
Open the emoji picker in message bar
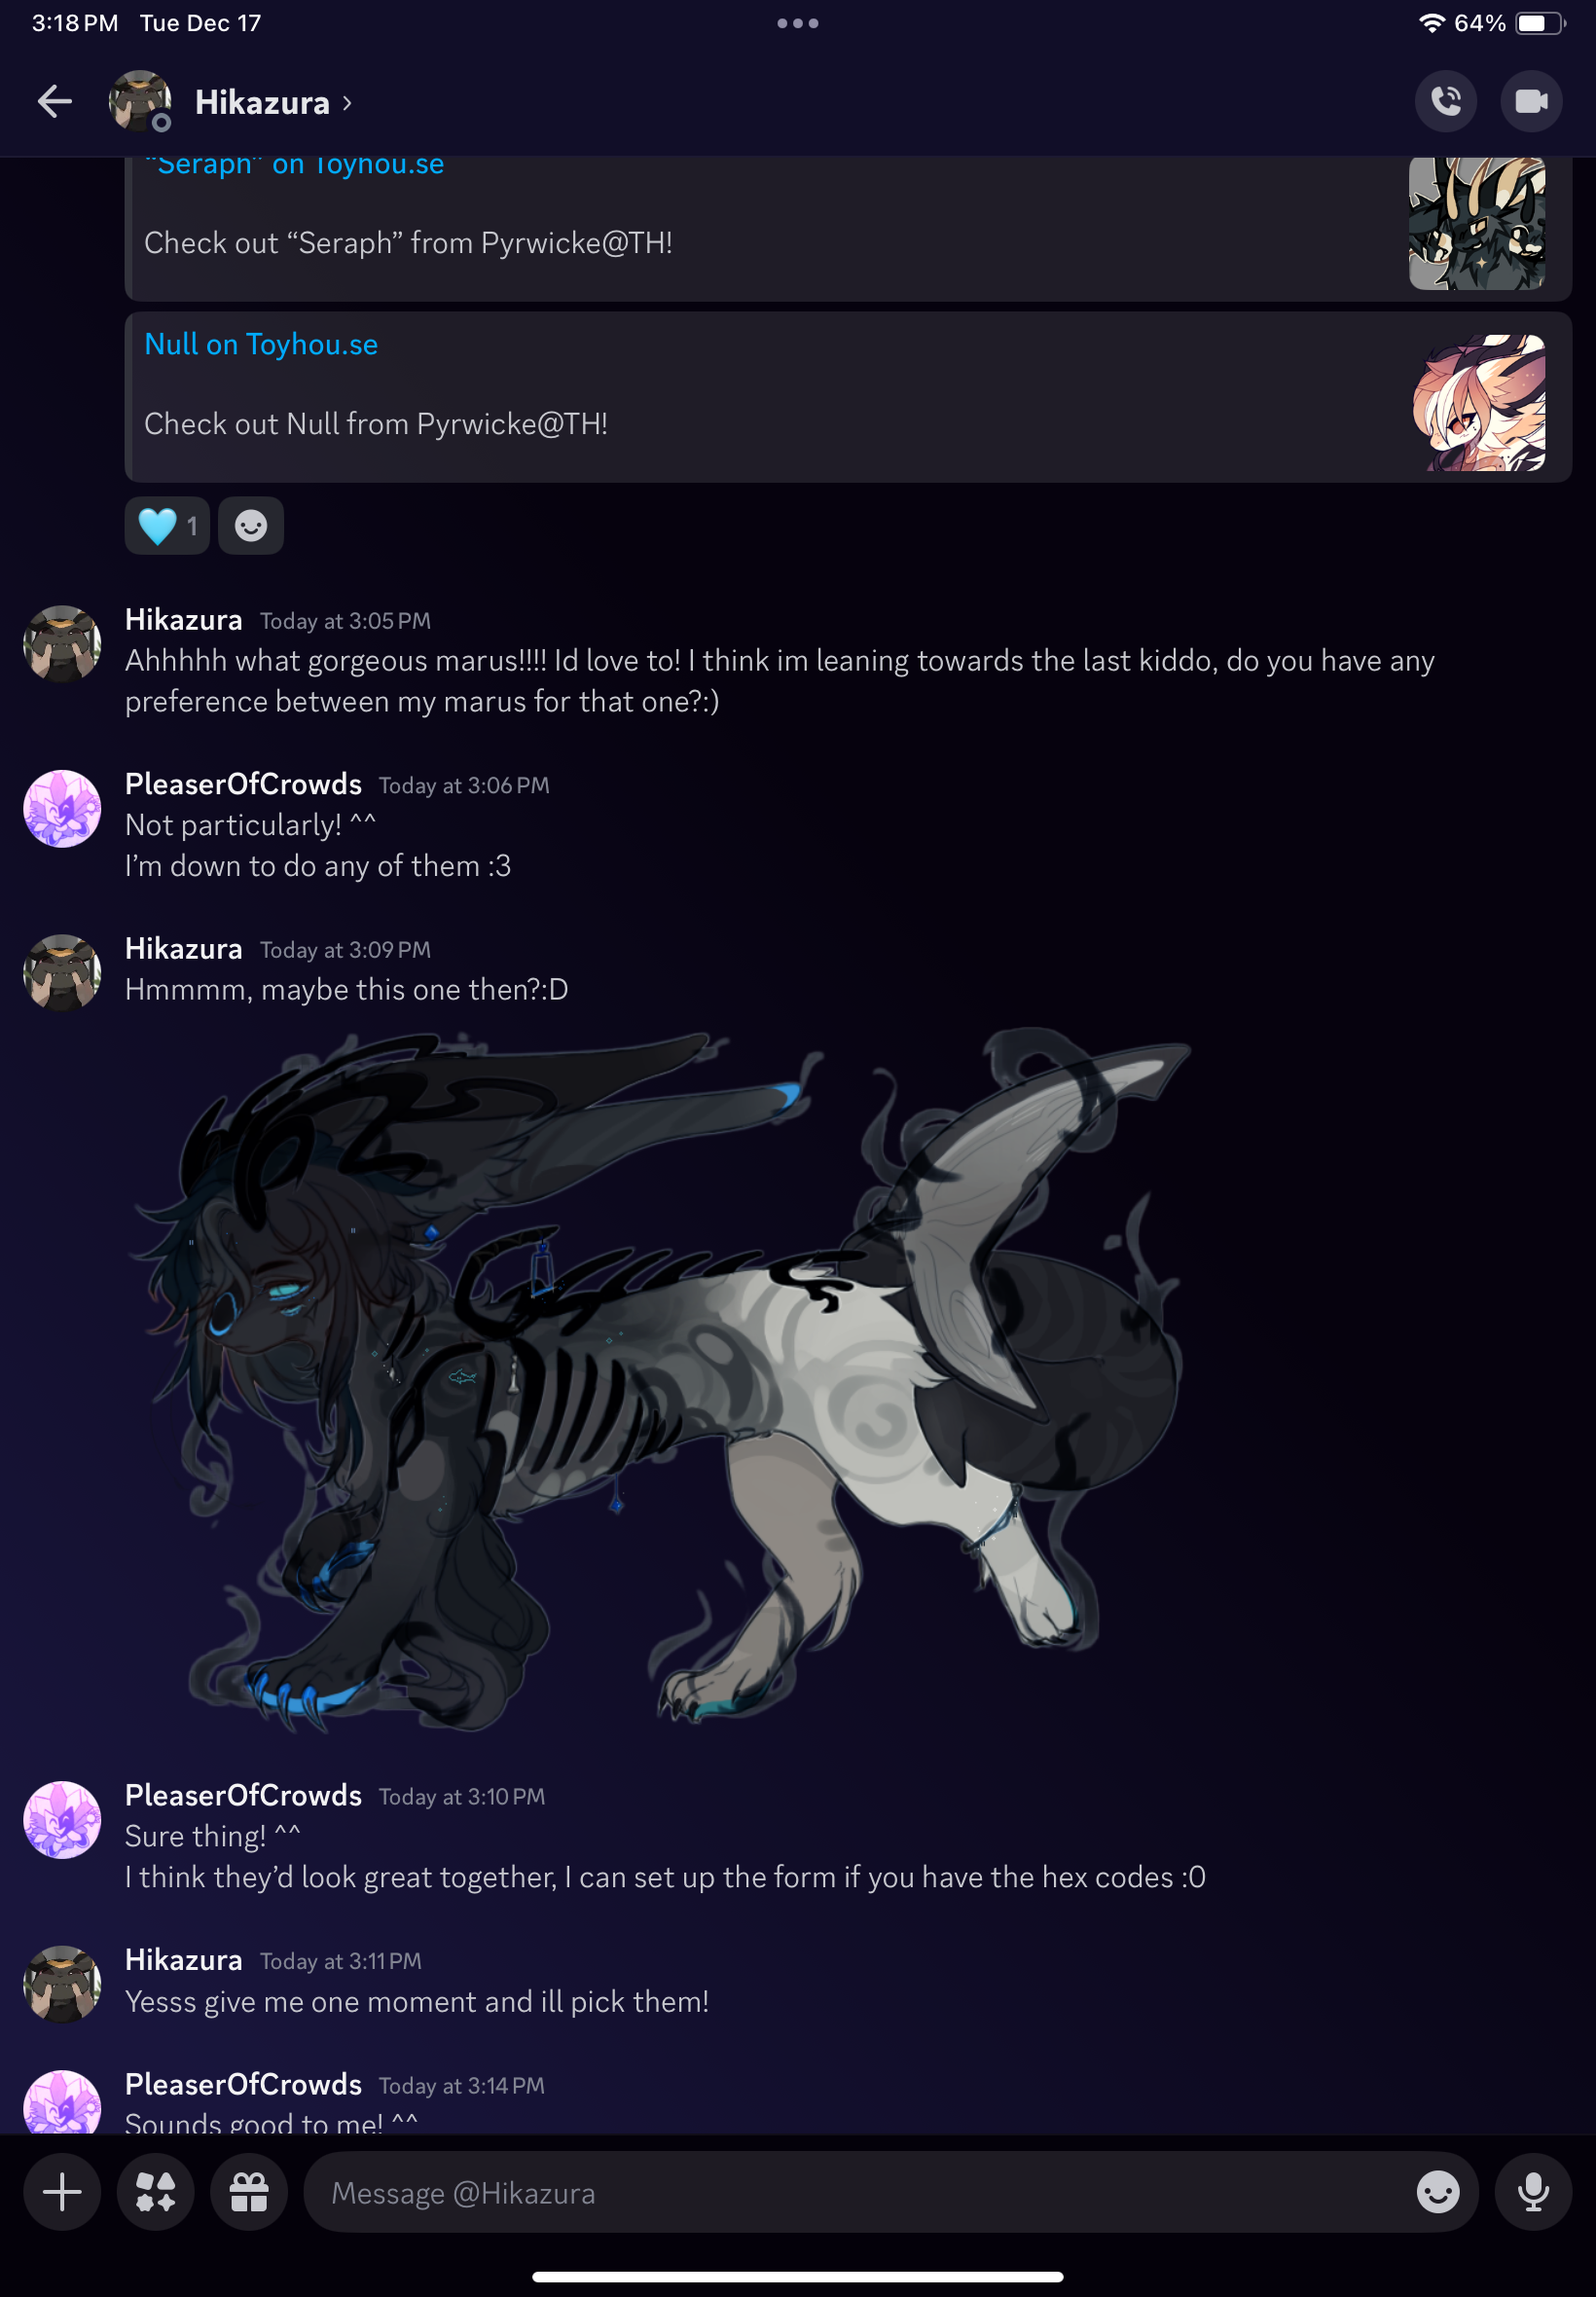(1438, 2192)
